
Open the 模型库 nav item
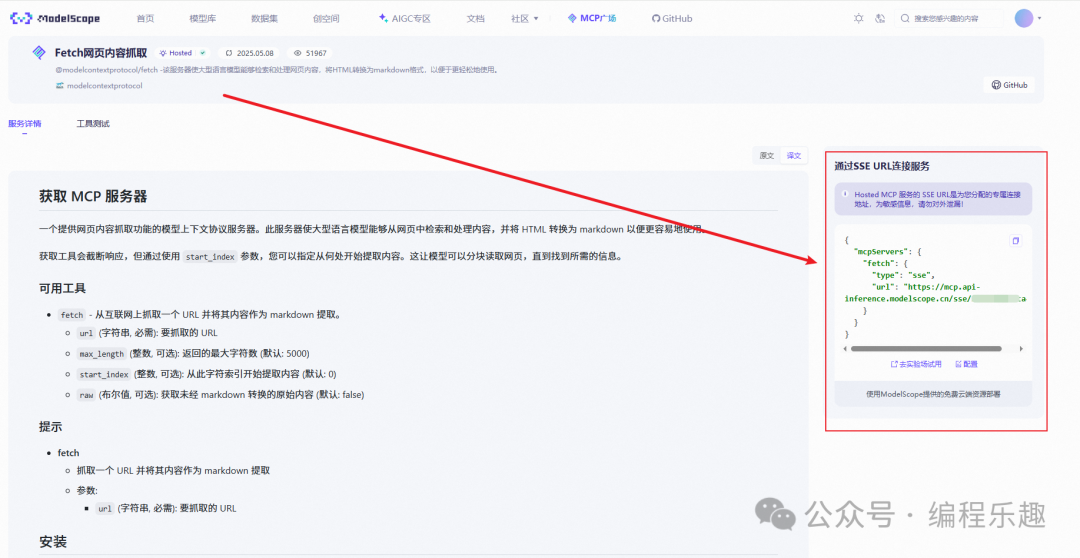click(x=202, y=19)
